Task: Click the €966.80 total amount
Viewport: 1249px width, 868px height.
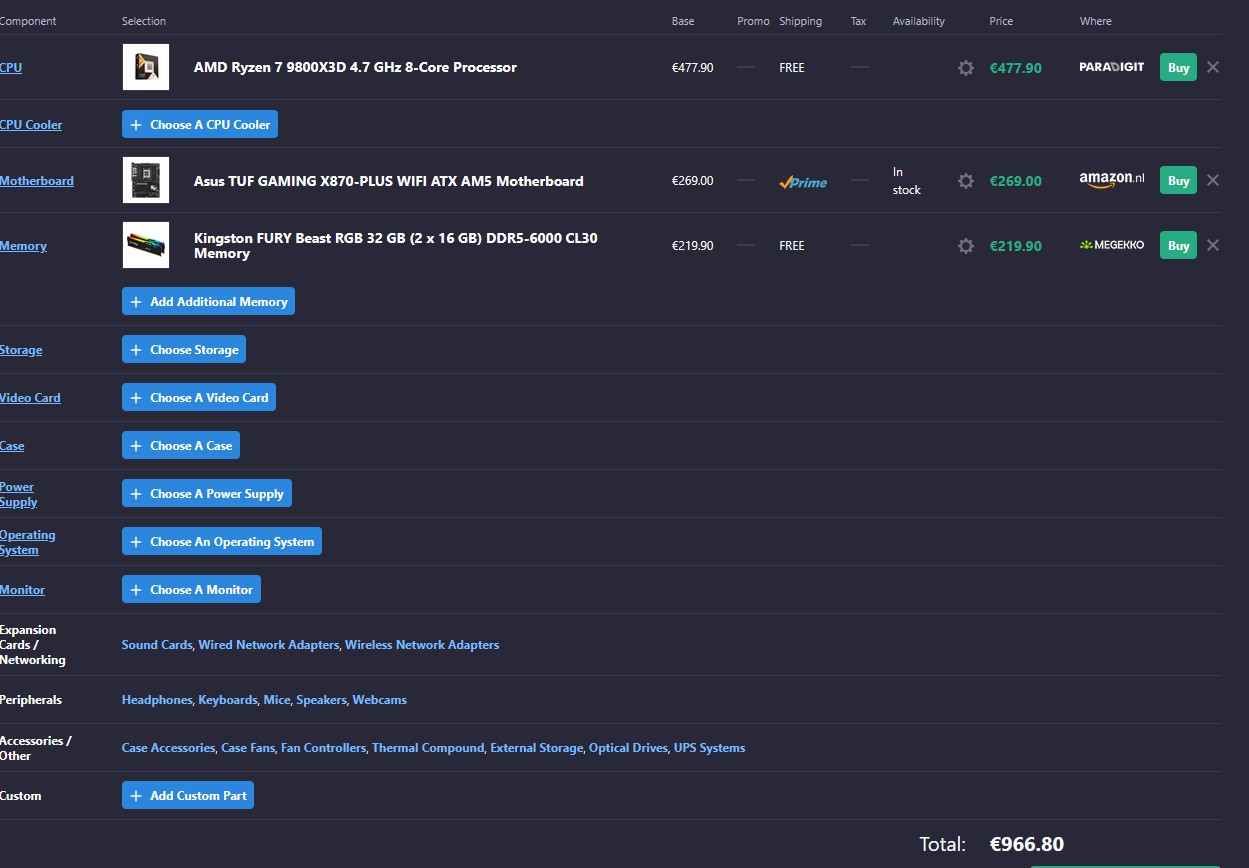Action: point(1027,844)
